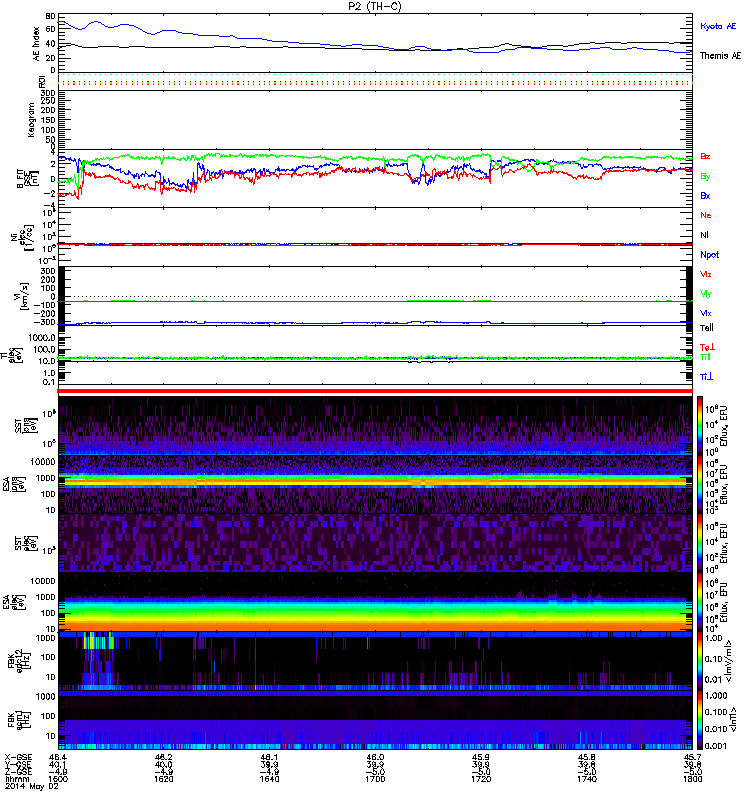Click the X-GSE value 46.4
Image resolution: width=750 pixels, height=800 pixels.
pyautogui.click(x=58, y=757)
